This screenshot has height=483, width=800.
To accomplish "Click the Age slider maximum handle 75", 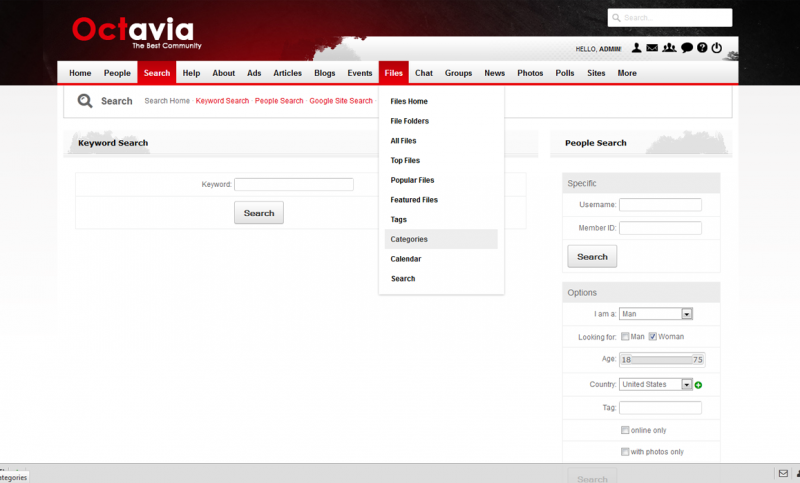I will click(x=697, y=360).
